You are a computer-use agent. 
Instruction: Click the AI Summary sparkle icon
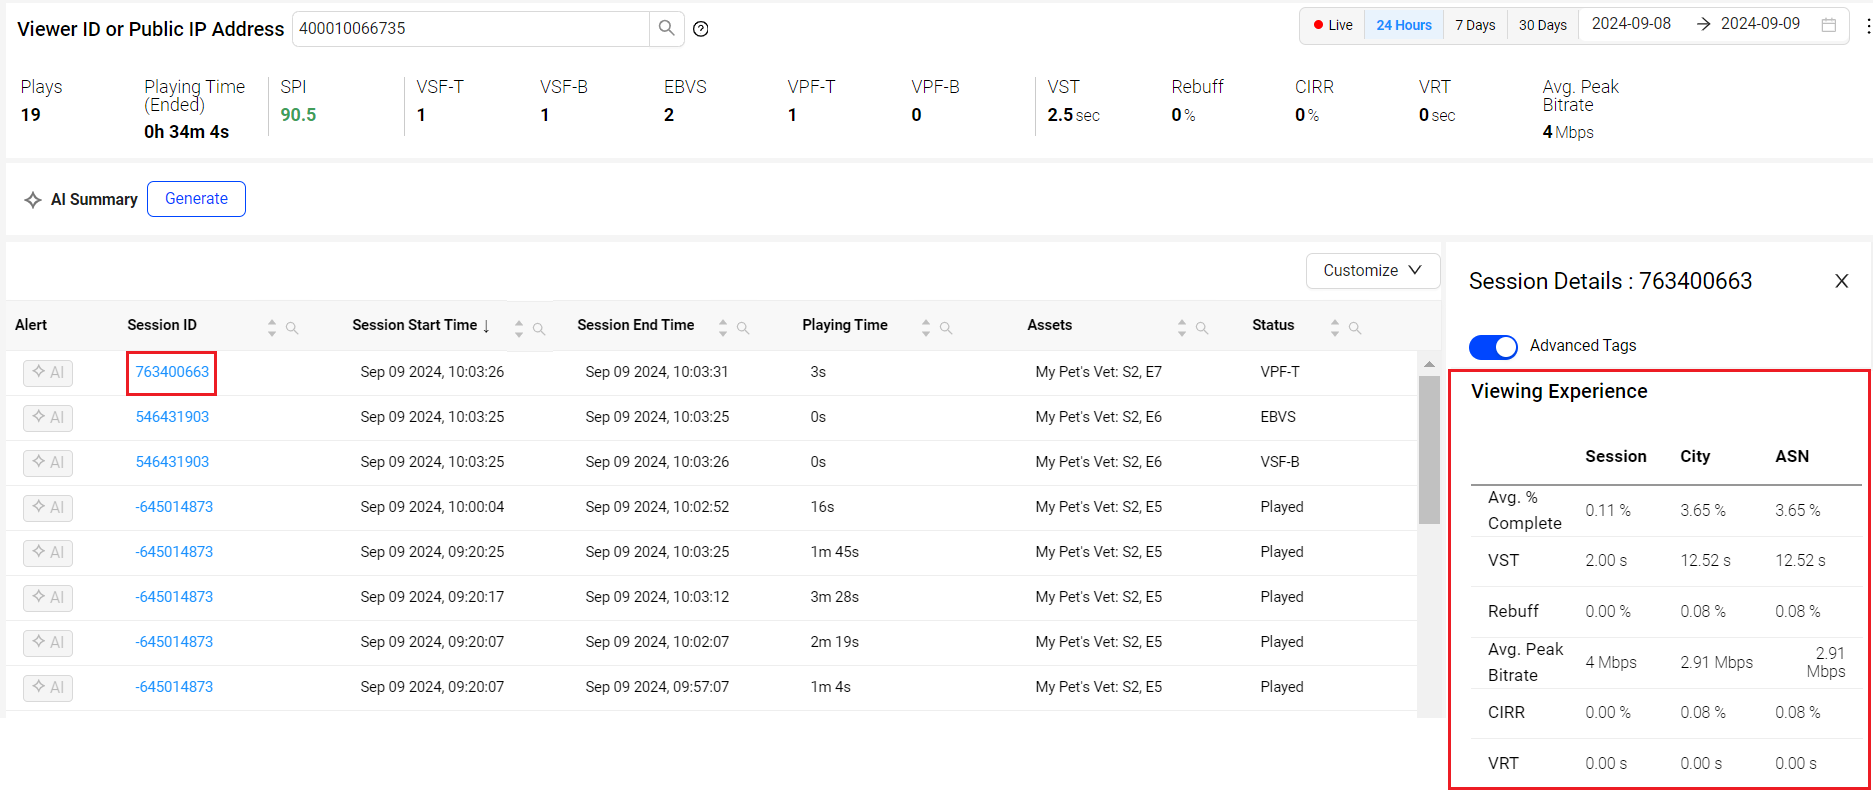pos(33,199)
